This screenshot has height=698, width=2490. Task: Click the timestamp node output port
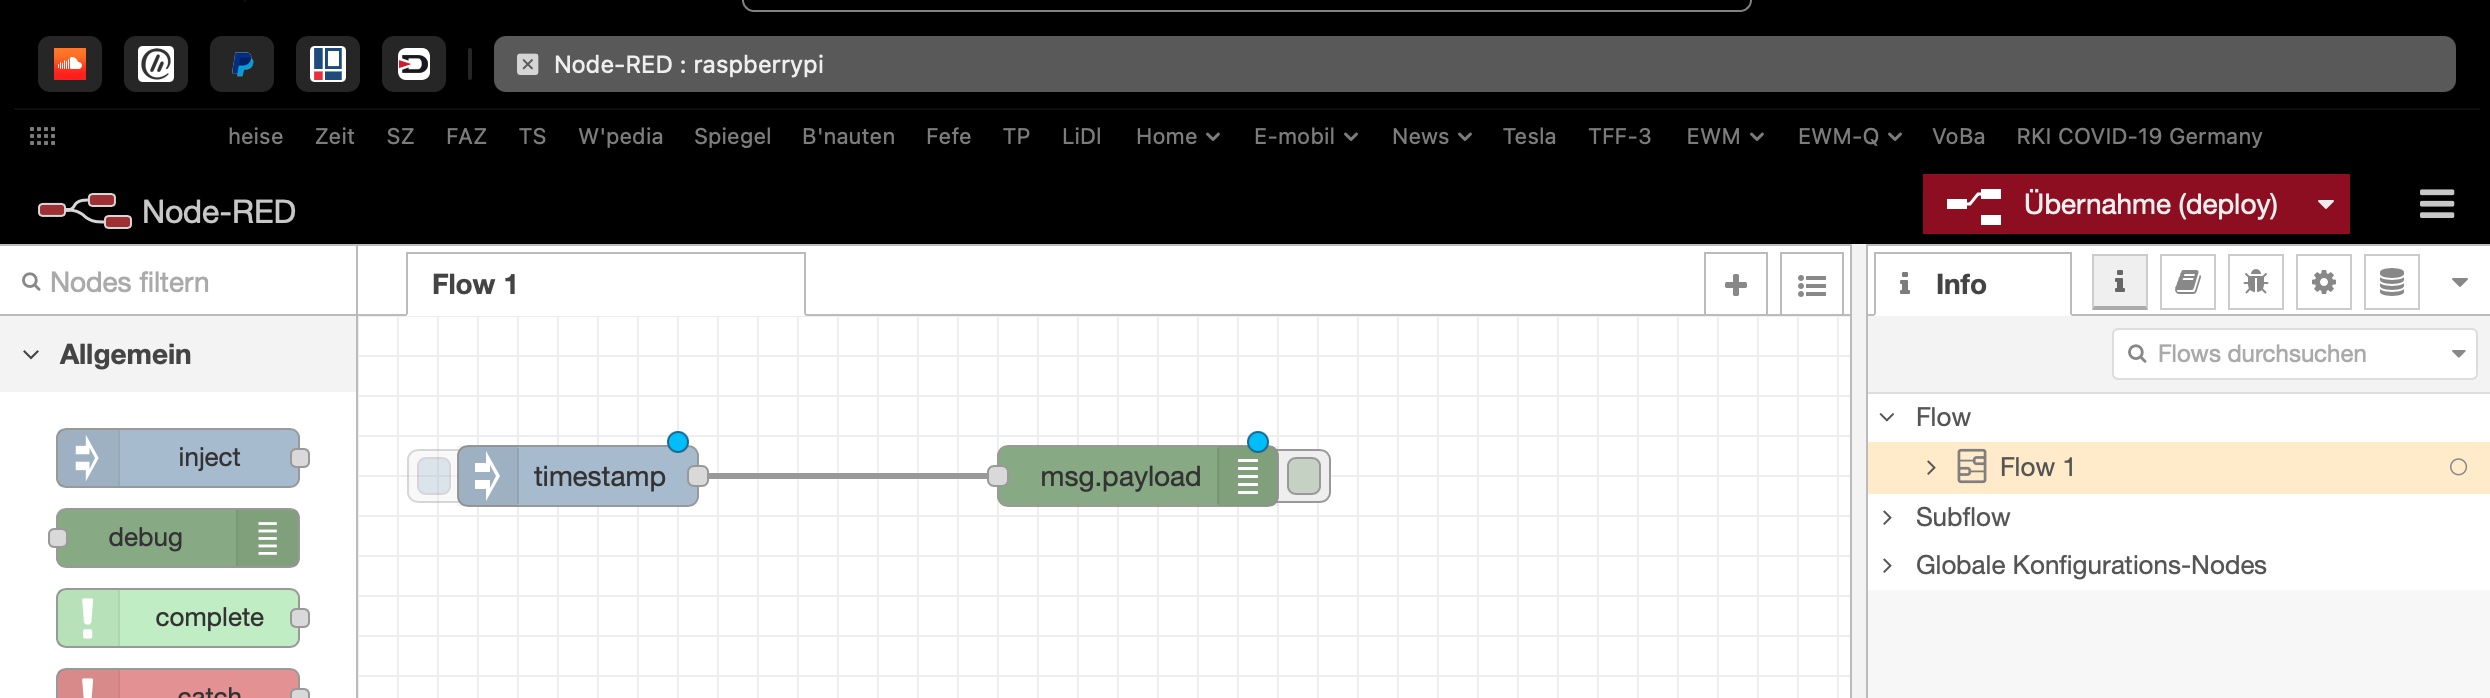(x=698, y=476)
